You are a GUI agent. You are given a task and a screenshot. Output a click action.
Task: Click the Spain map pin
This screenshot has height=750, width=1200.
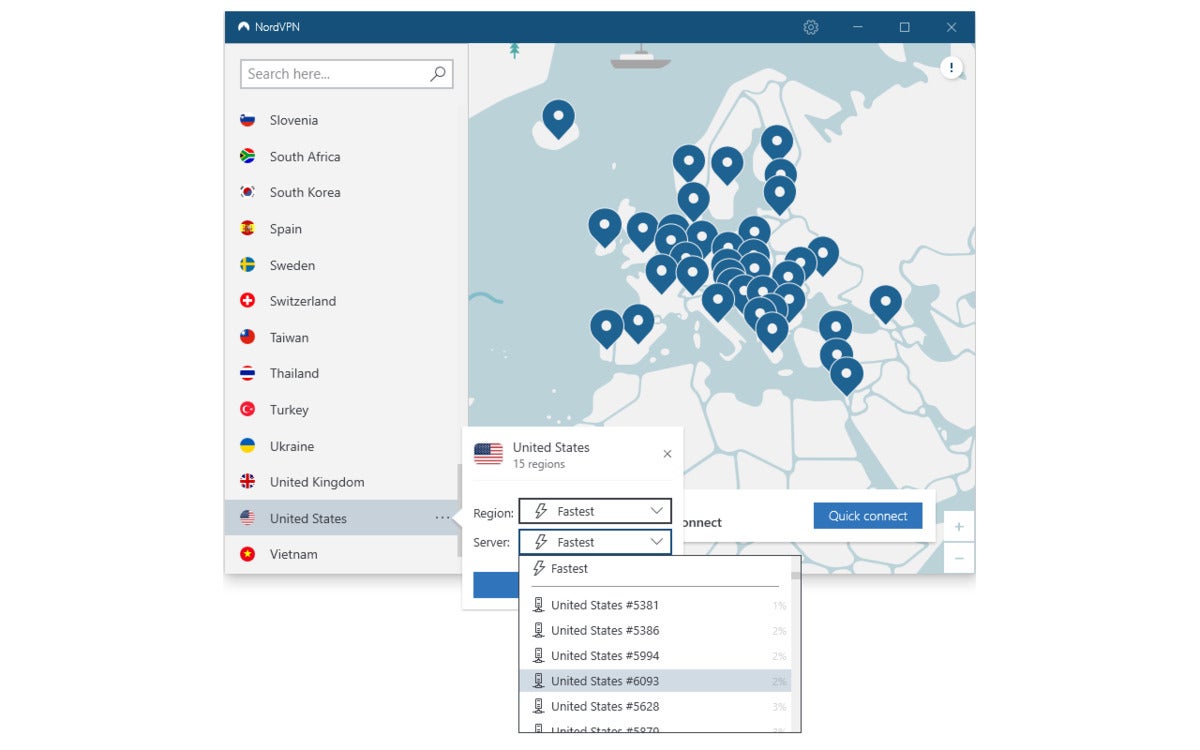pyautogui.click(x=638, y=323)
